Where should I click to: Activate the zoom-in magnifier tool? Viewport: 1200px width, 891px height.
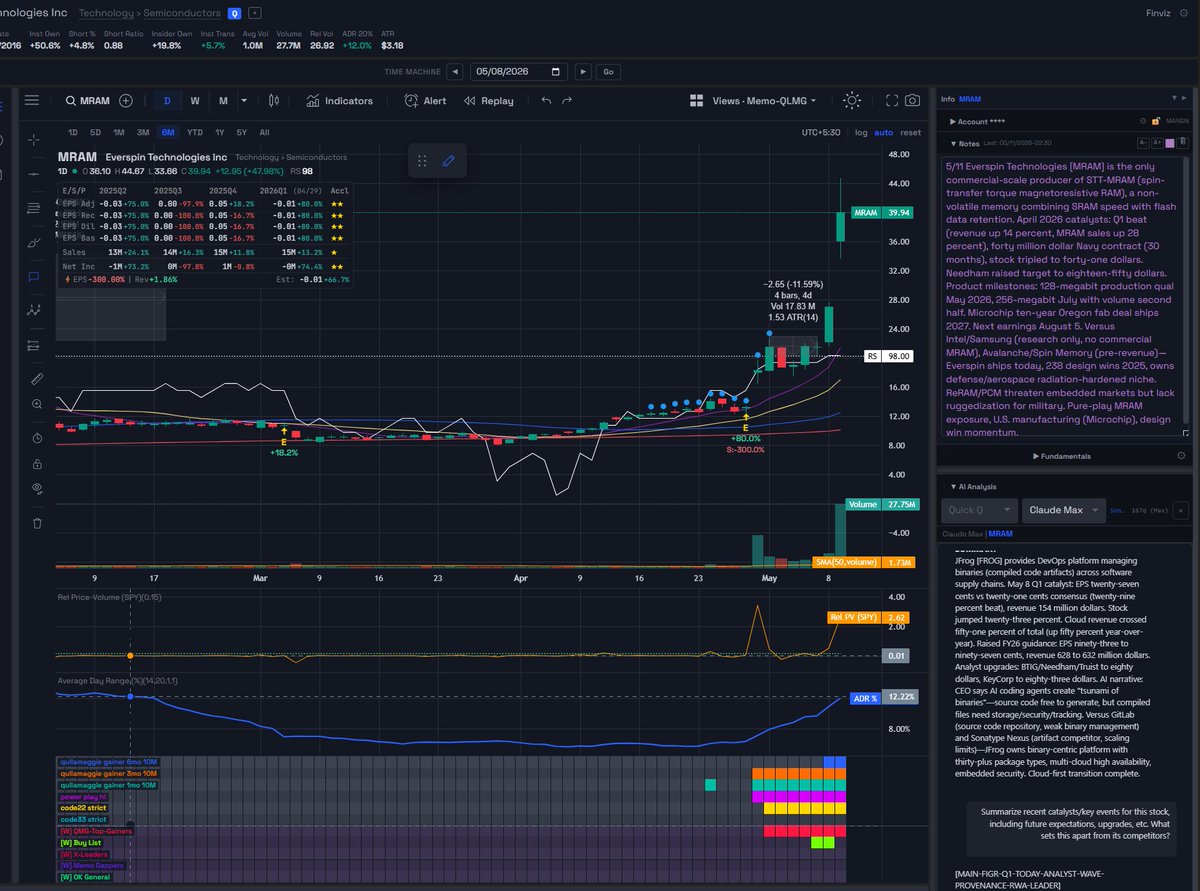click(36, 404)
